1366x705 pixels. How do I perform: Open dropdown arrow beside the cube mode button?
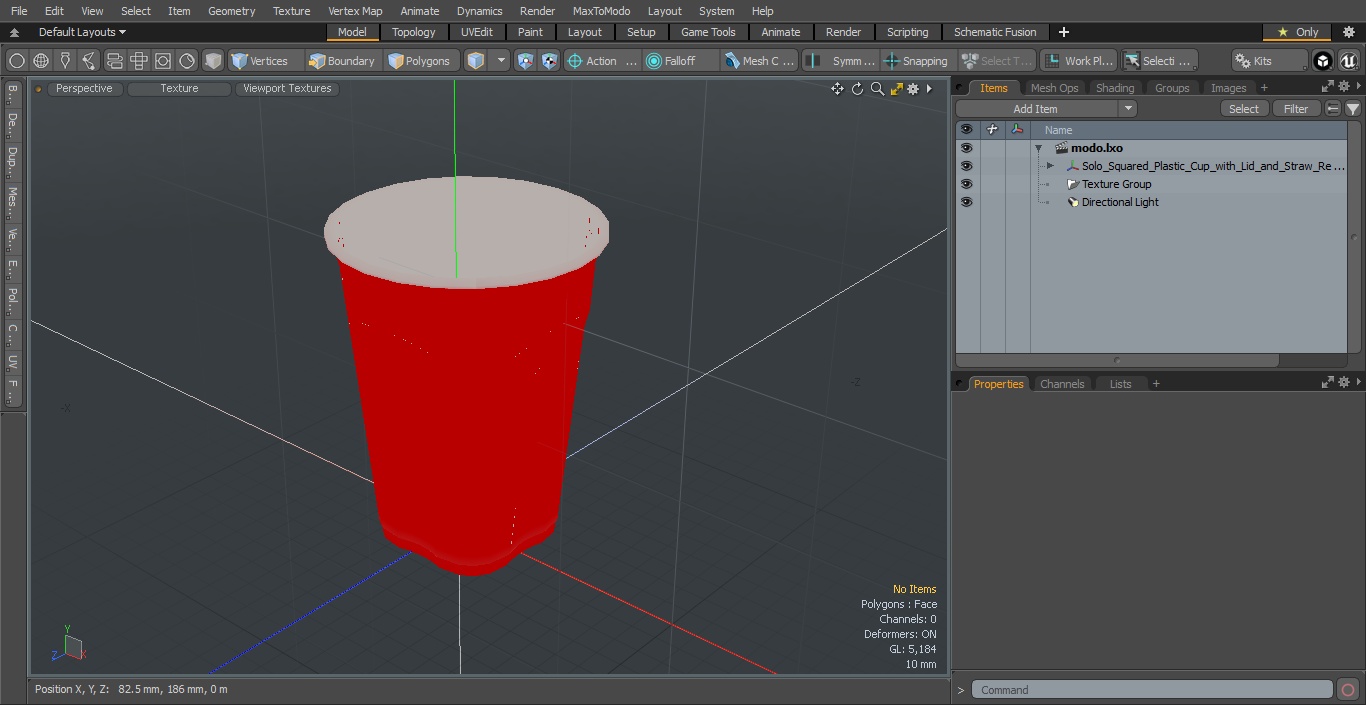[x=501, y=61]
